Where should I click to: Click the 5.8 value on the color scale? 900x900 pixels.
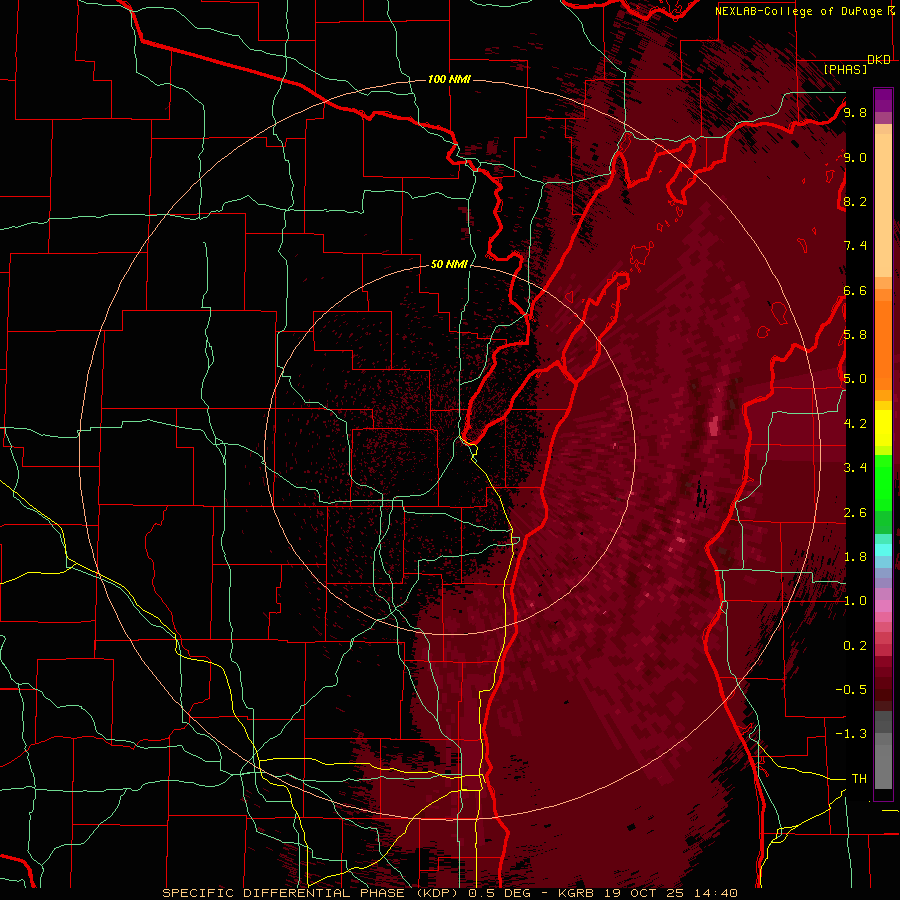tap(855, 334)
